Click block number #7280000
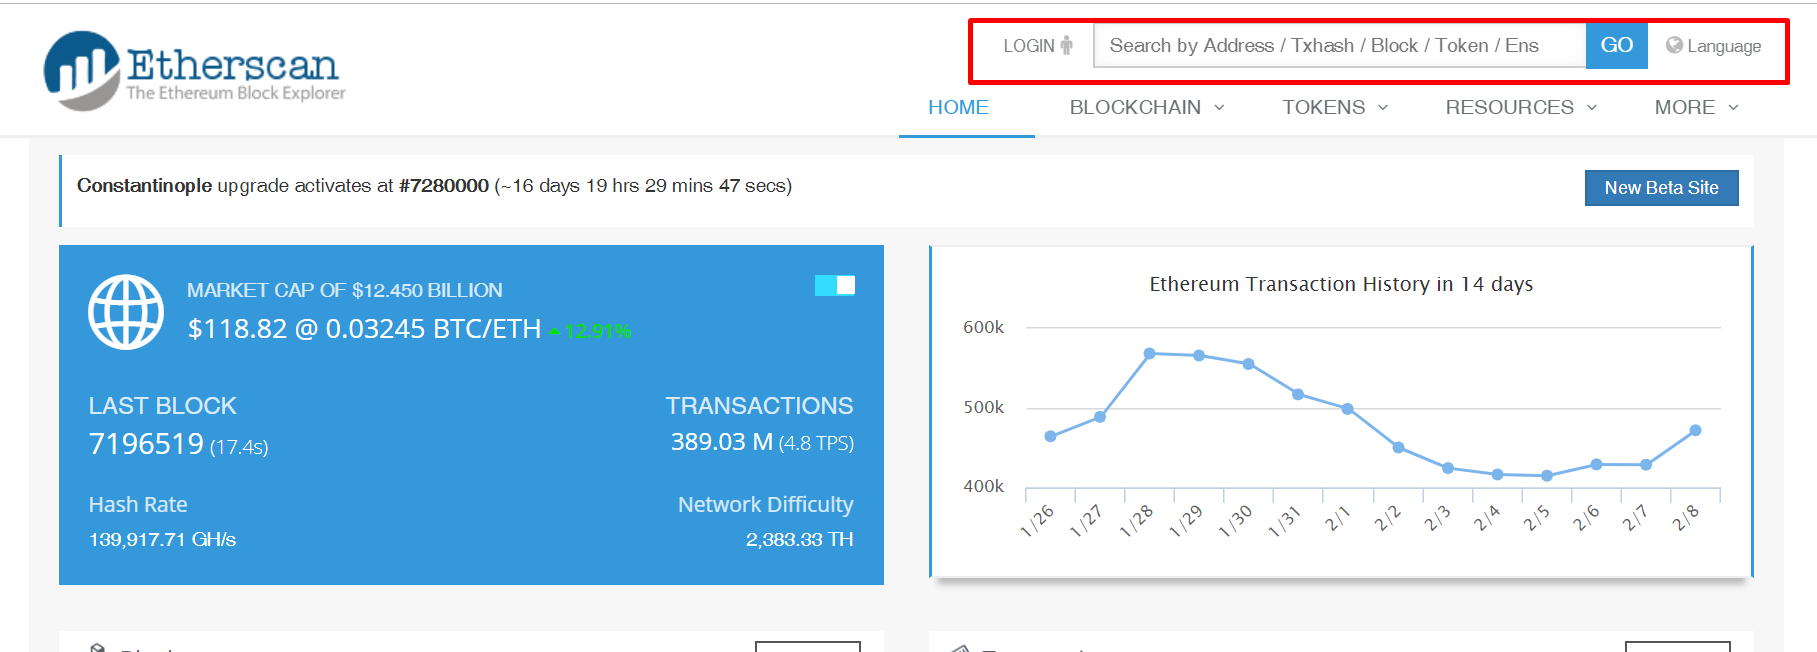1817x652 pixels. click(x=444, y=186)
